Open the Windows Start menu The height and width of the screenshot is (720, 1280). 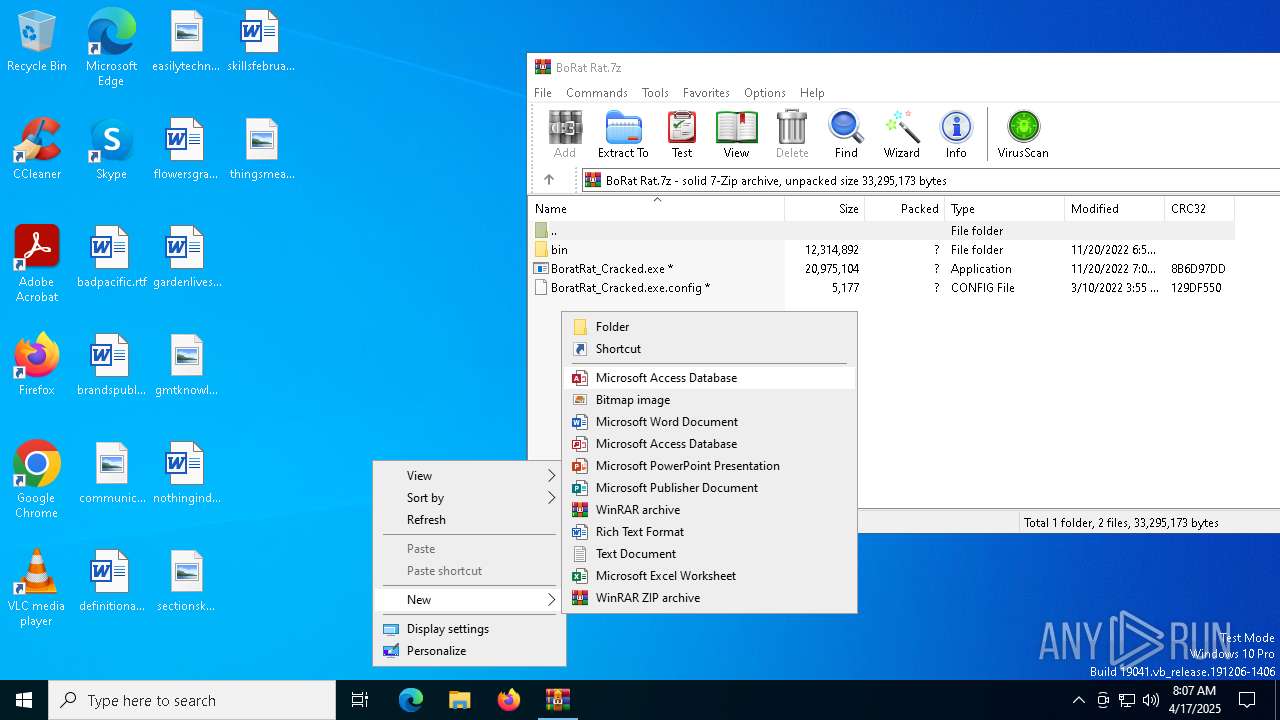24,700
